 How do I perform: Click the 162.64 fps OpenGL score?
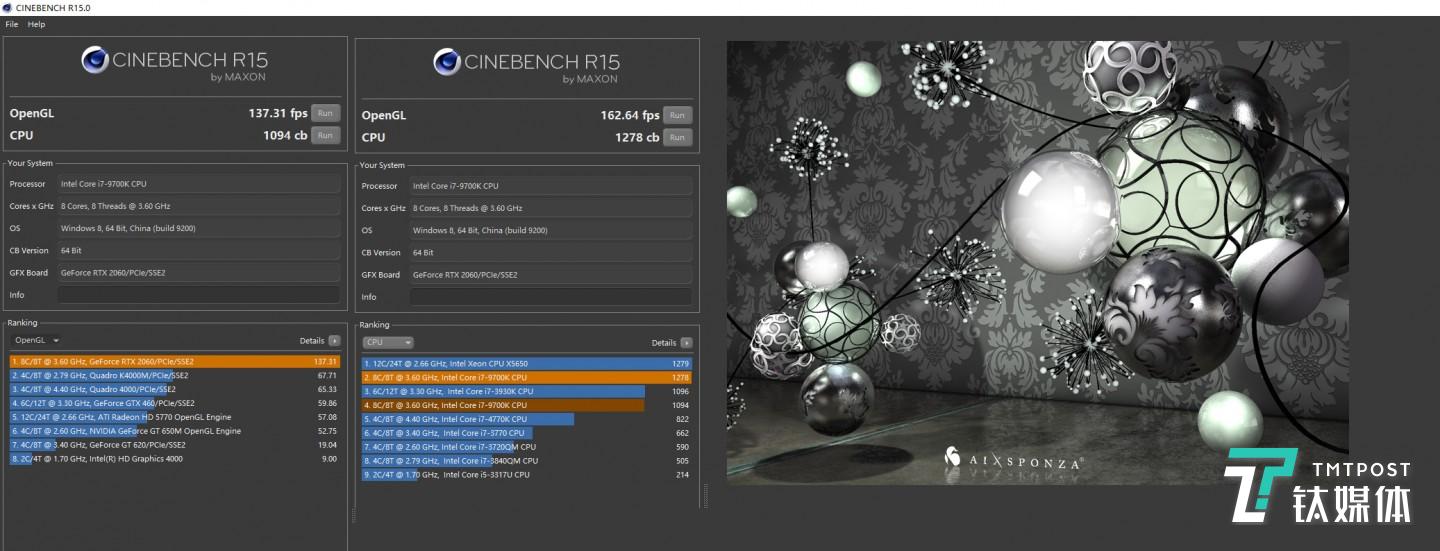[630, 115]
